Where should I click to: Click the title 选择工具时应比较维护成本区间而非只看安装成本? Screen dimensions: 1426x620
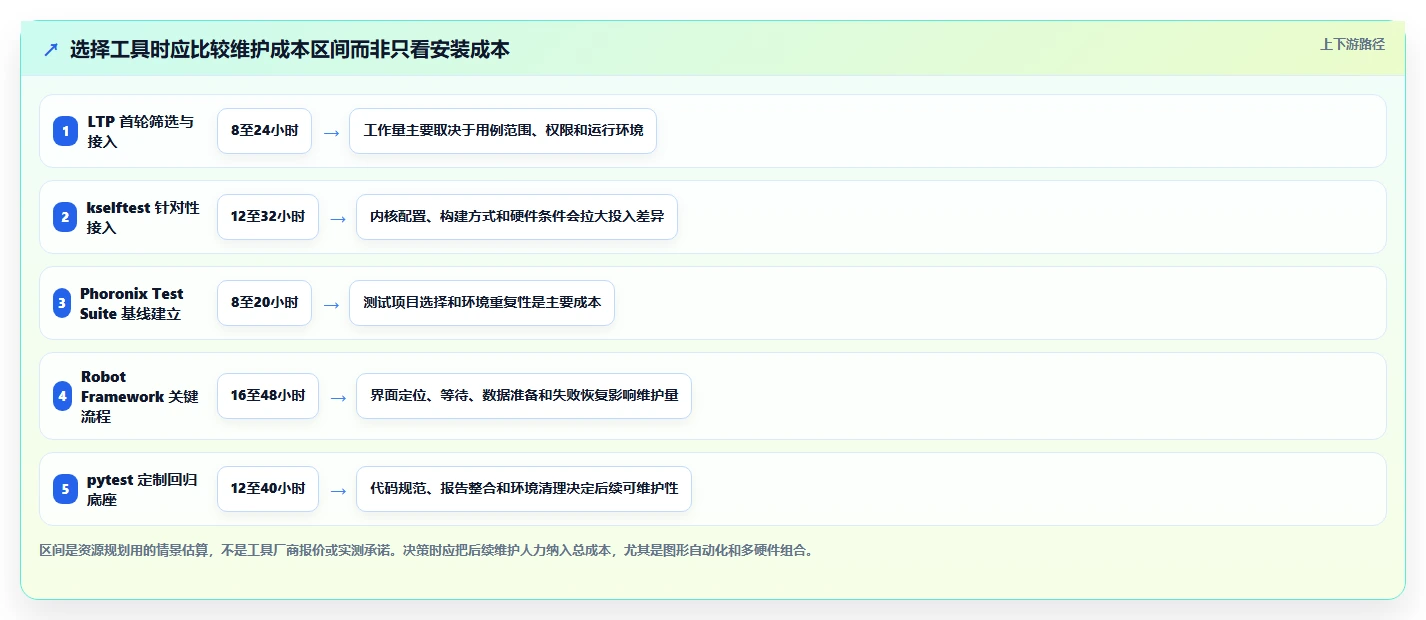290,49
